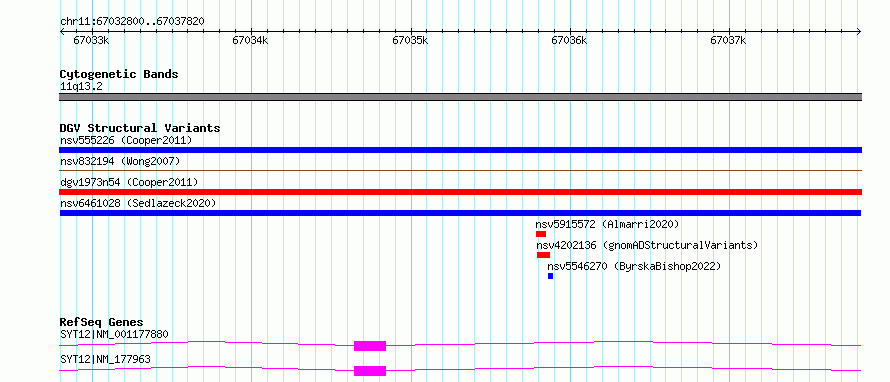
Task: Open the nsv832194 (Wong2007) label
Action: tap(120, 161)
